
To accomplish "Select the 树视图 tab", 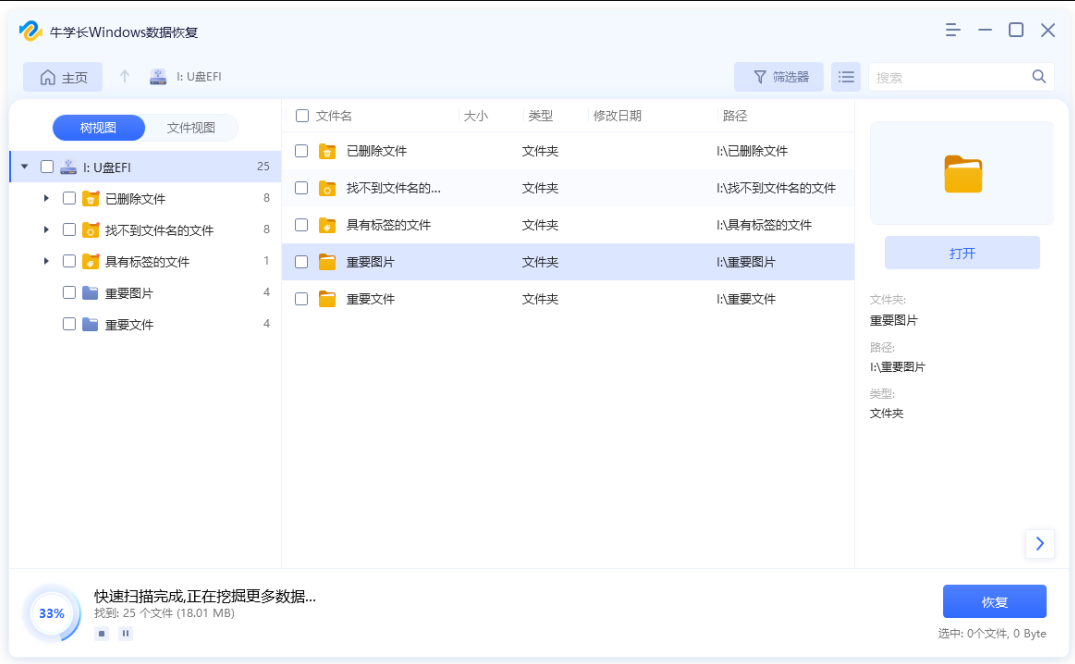I will point(99,127).
